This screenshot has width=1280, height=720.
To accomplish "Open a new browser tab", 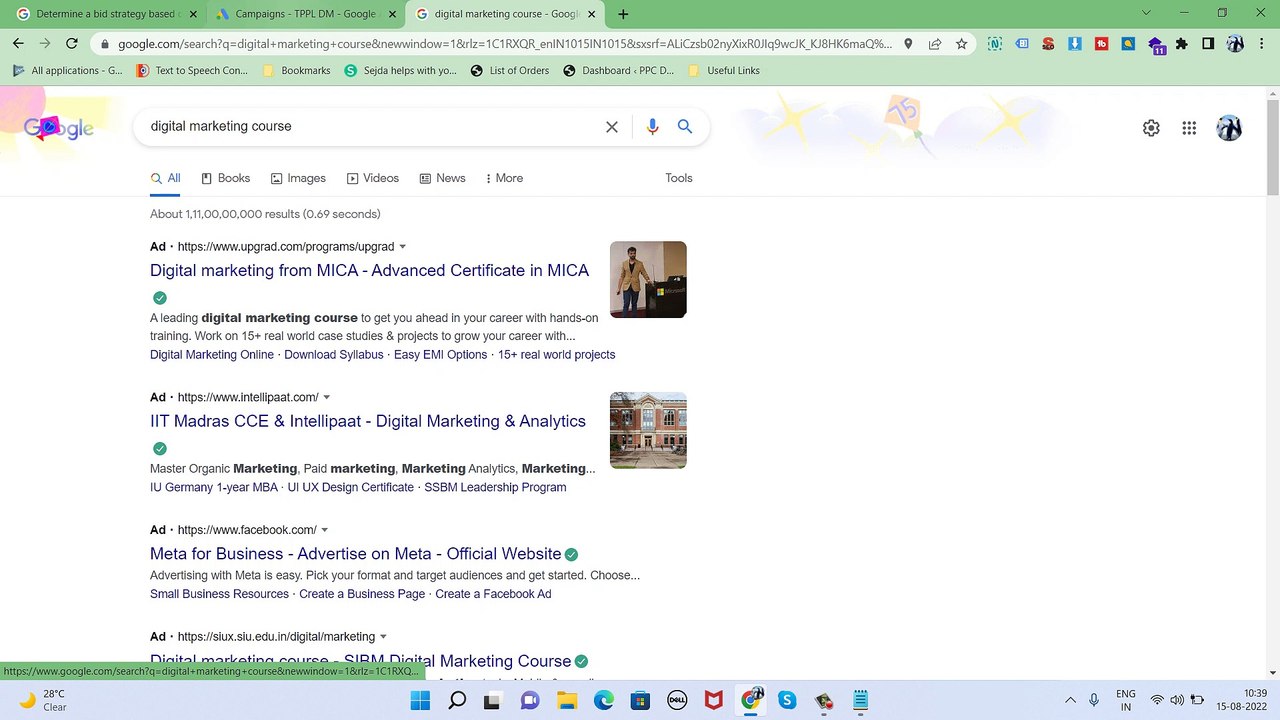I will point(623,14).
